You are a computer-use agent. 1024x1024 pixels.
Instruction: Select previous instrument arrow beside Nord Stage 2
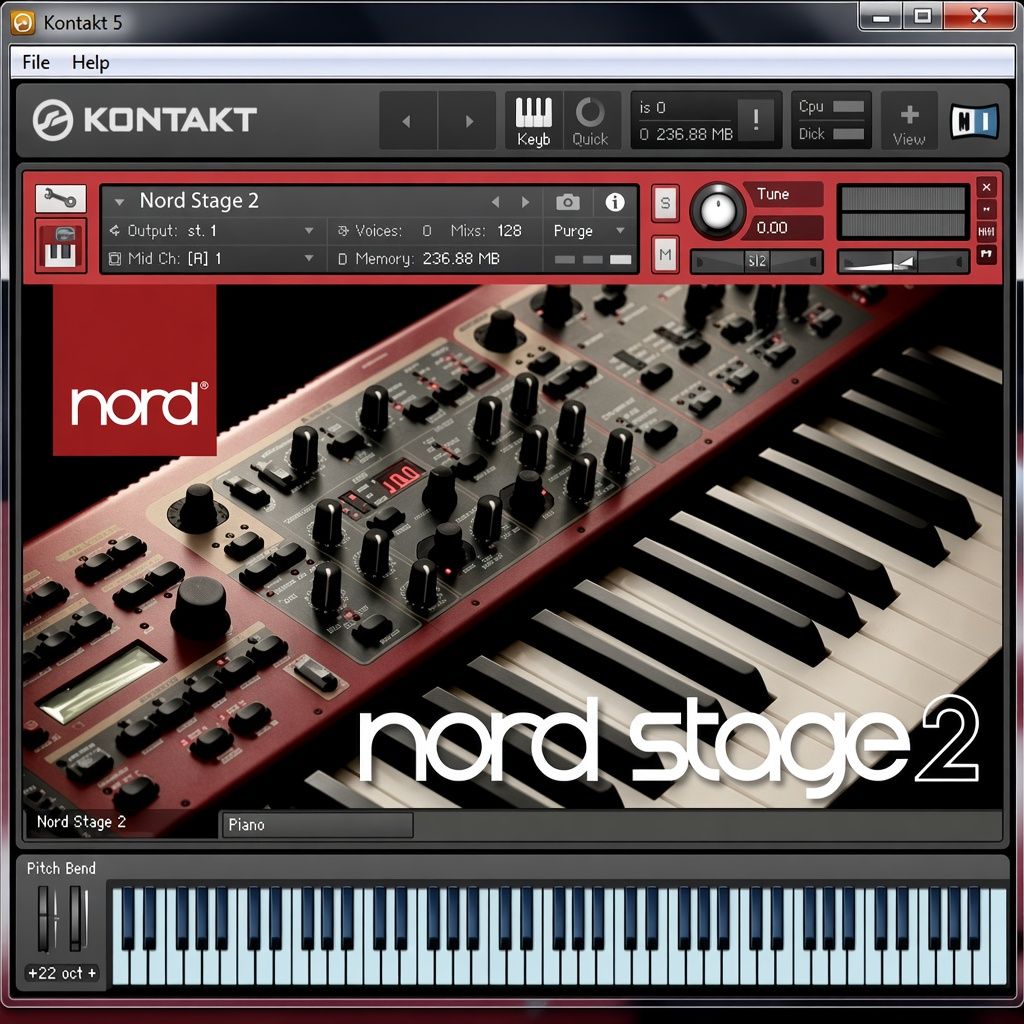[x=496, y=202]
